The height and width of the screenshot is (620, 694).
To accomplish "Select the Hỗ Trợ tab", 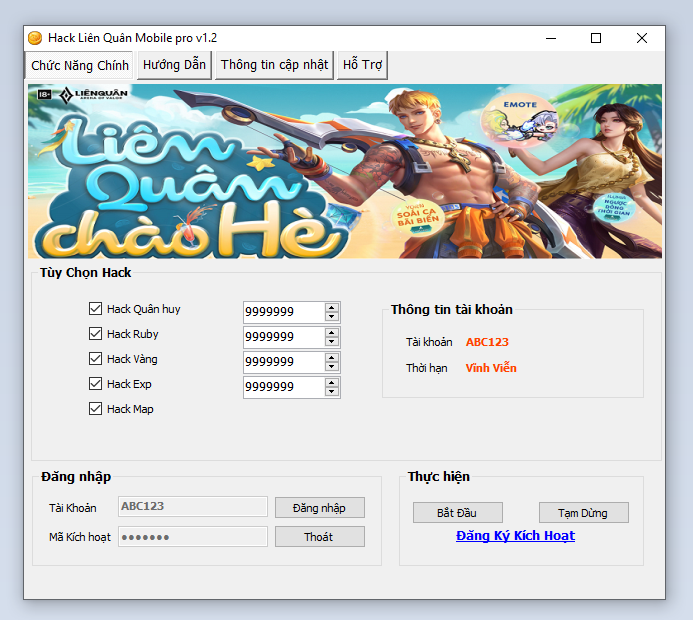I will click(363, 65).
